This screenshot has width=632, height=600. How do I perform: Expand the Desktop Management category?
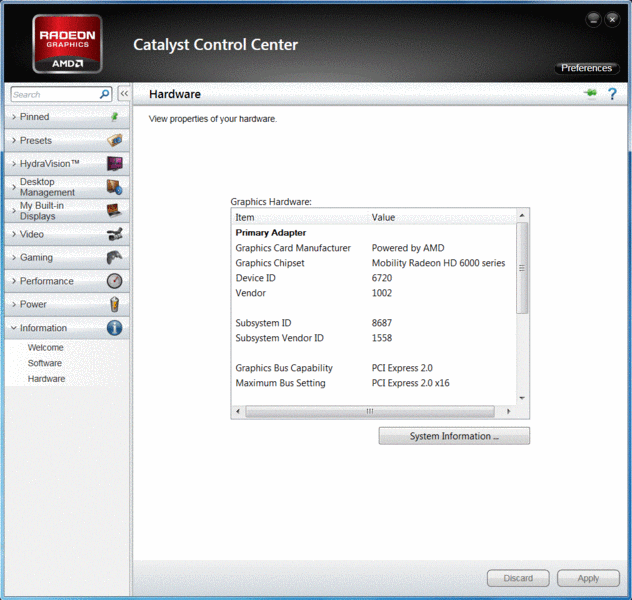(x=67, y=187)
